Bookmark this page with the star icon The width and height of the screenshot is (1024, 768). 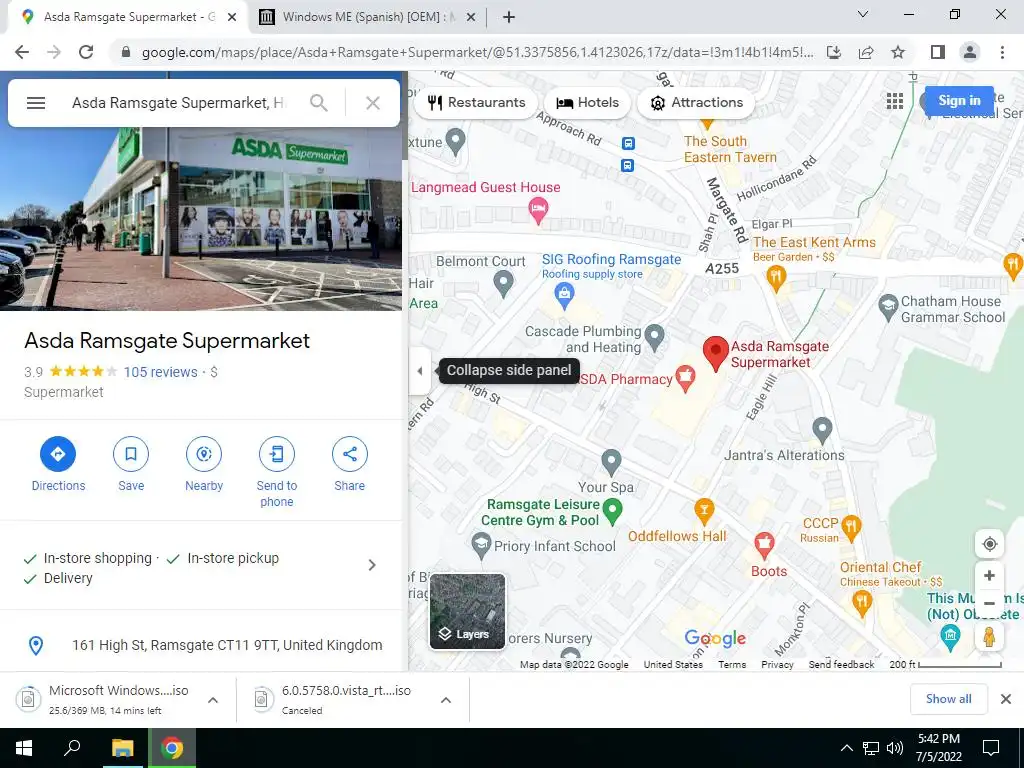[x=898, y=52]
